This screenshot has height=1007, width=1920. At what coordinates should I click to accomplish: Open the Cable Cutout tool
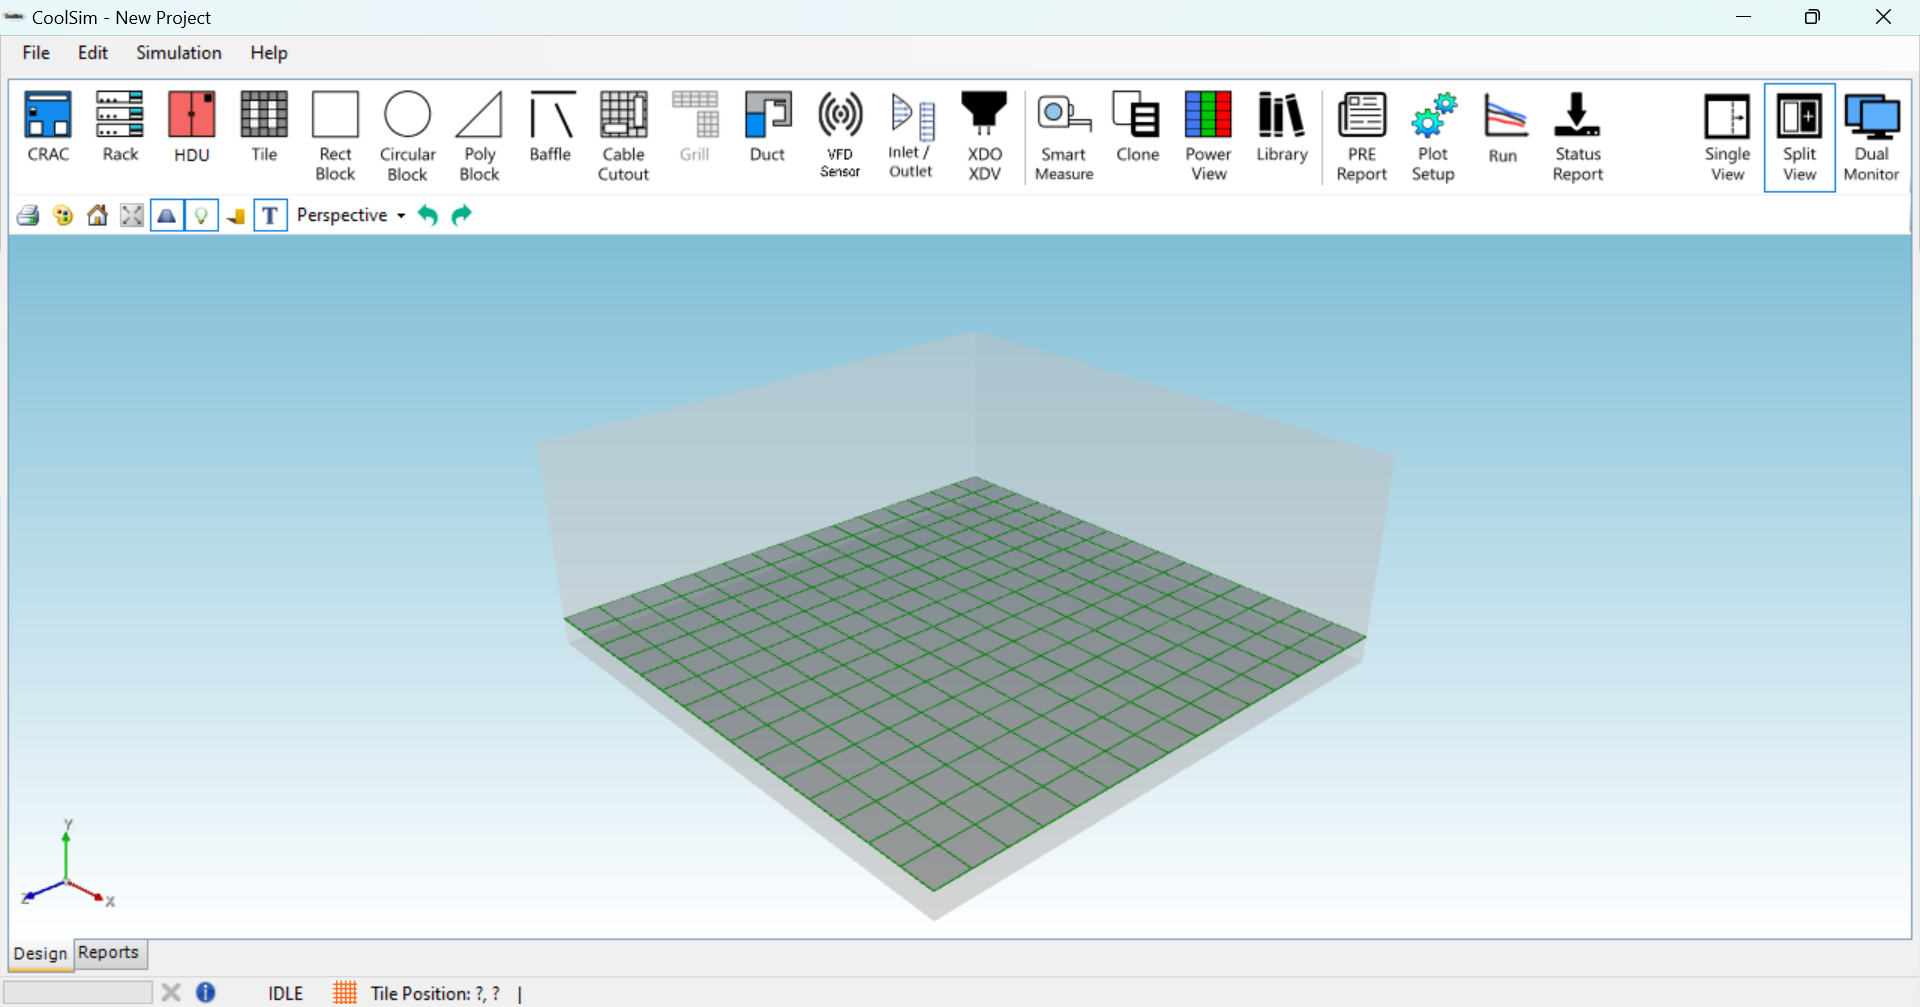click(622, 130)
